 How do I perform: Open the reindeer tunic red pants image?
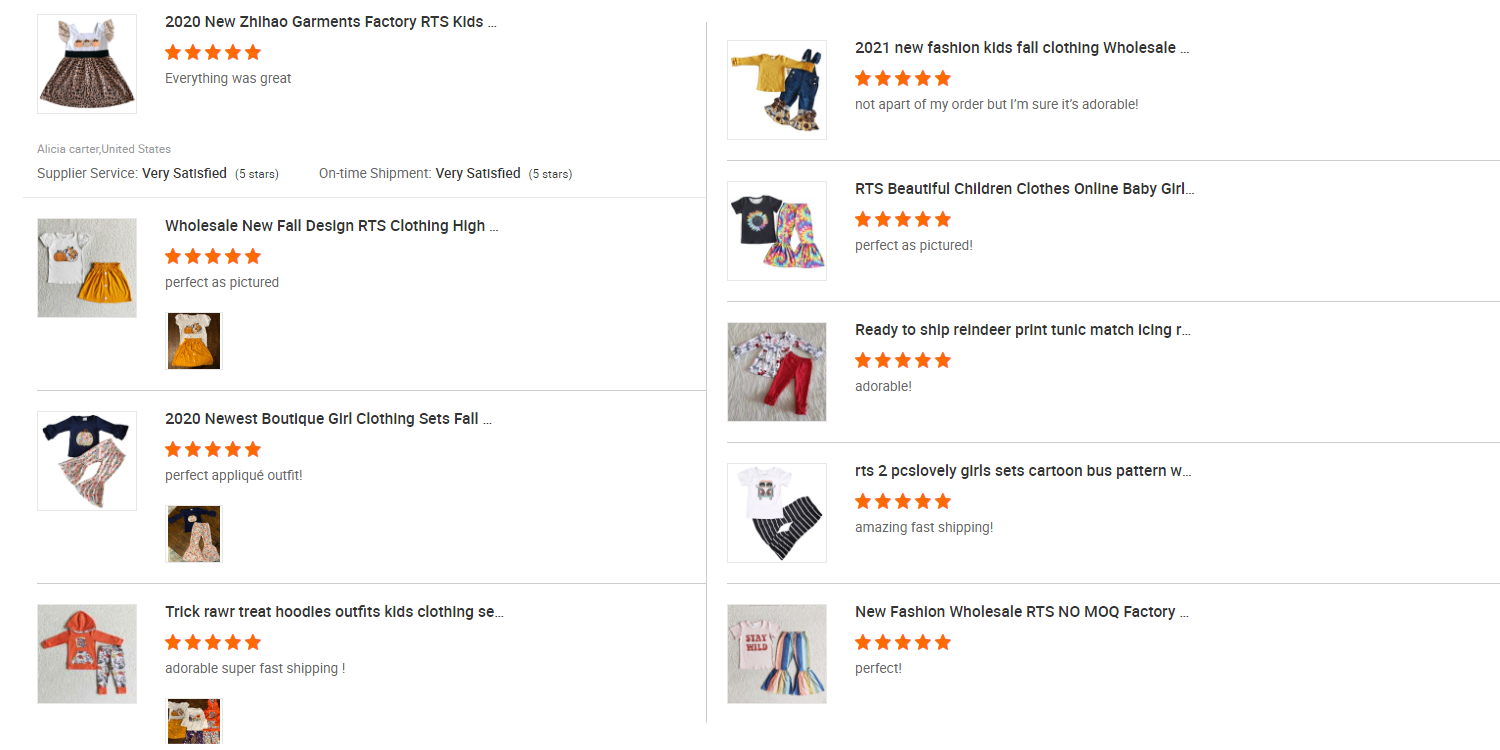(777, 372)
